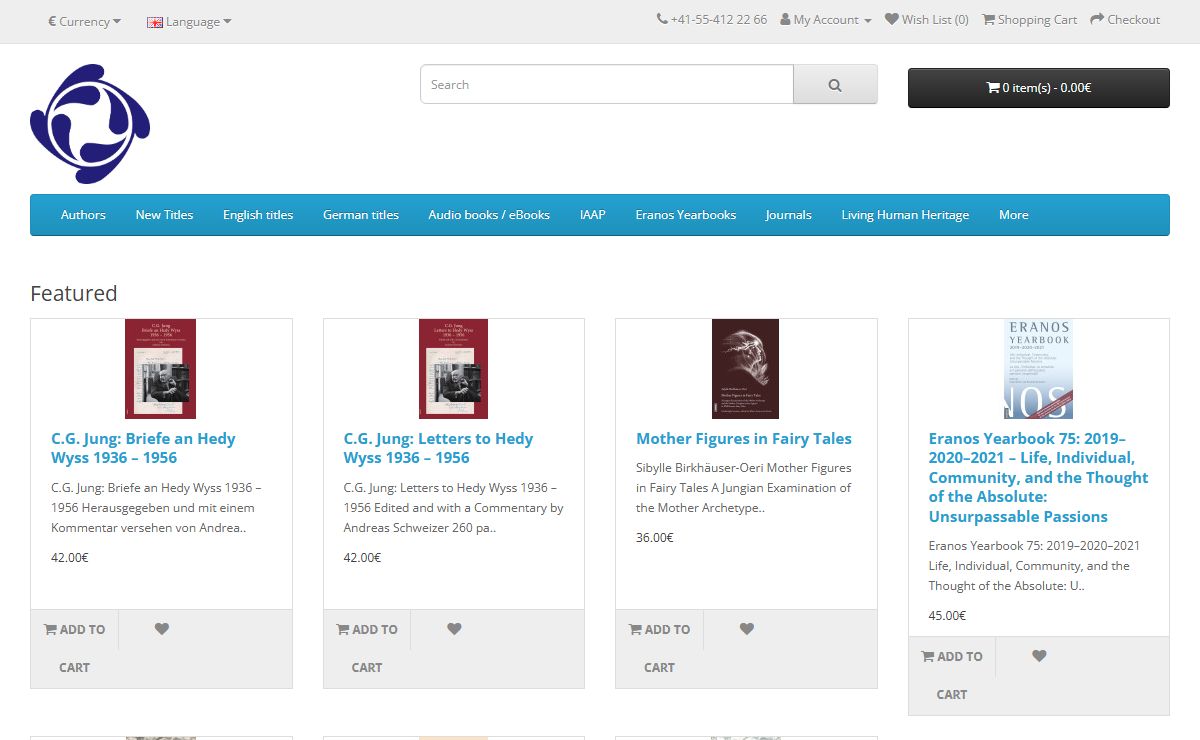Open title Mother Figures in Fairy Tales

pyautogui.click(x=744, y=439)
